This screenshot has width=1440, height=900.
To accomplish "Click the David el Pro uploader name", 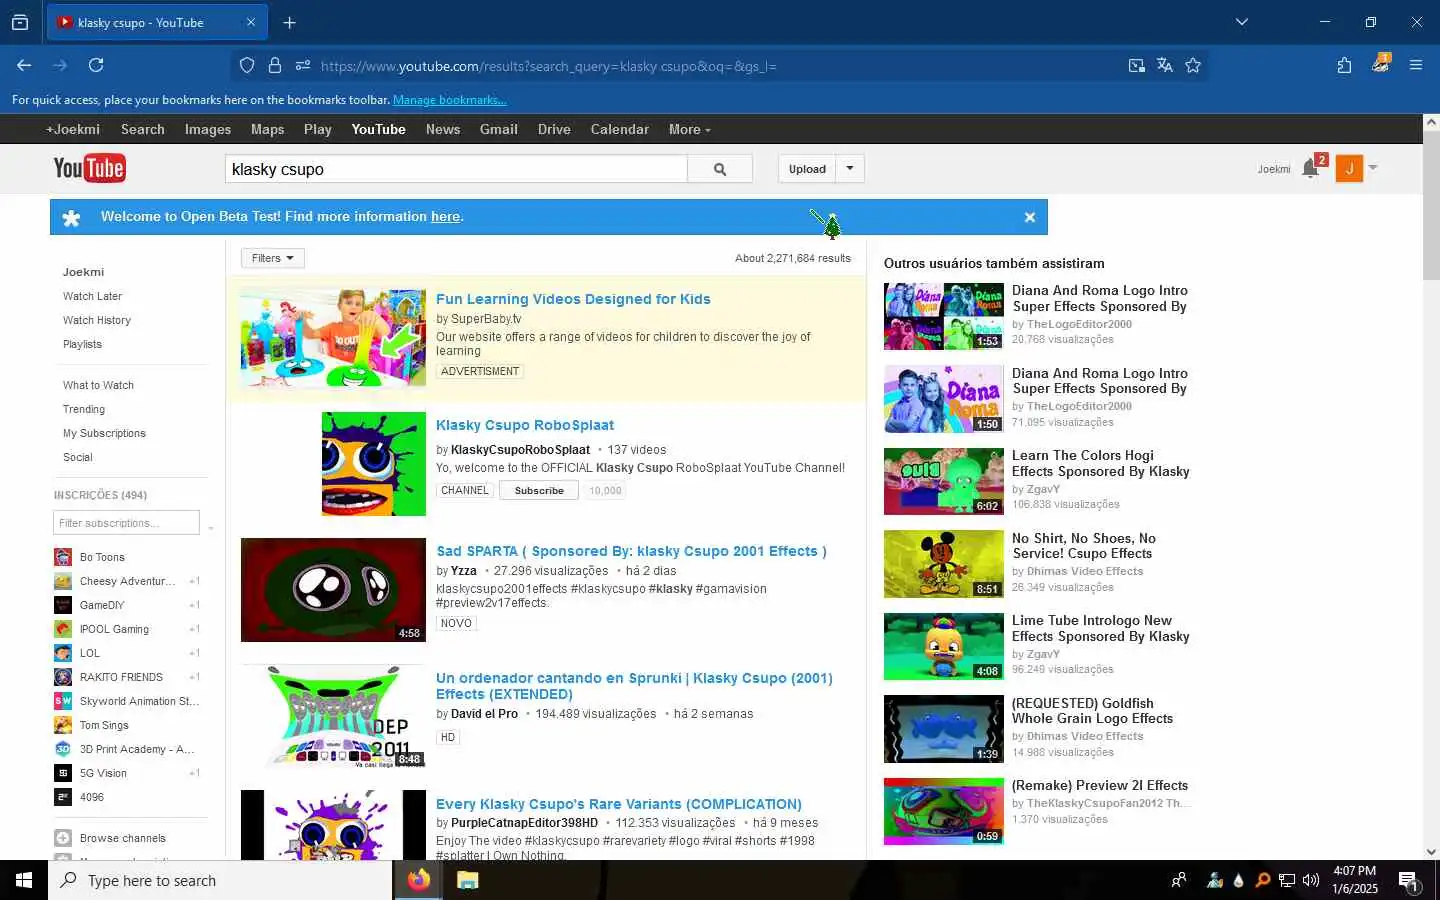I will [484, 714].
